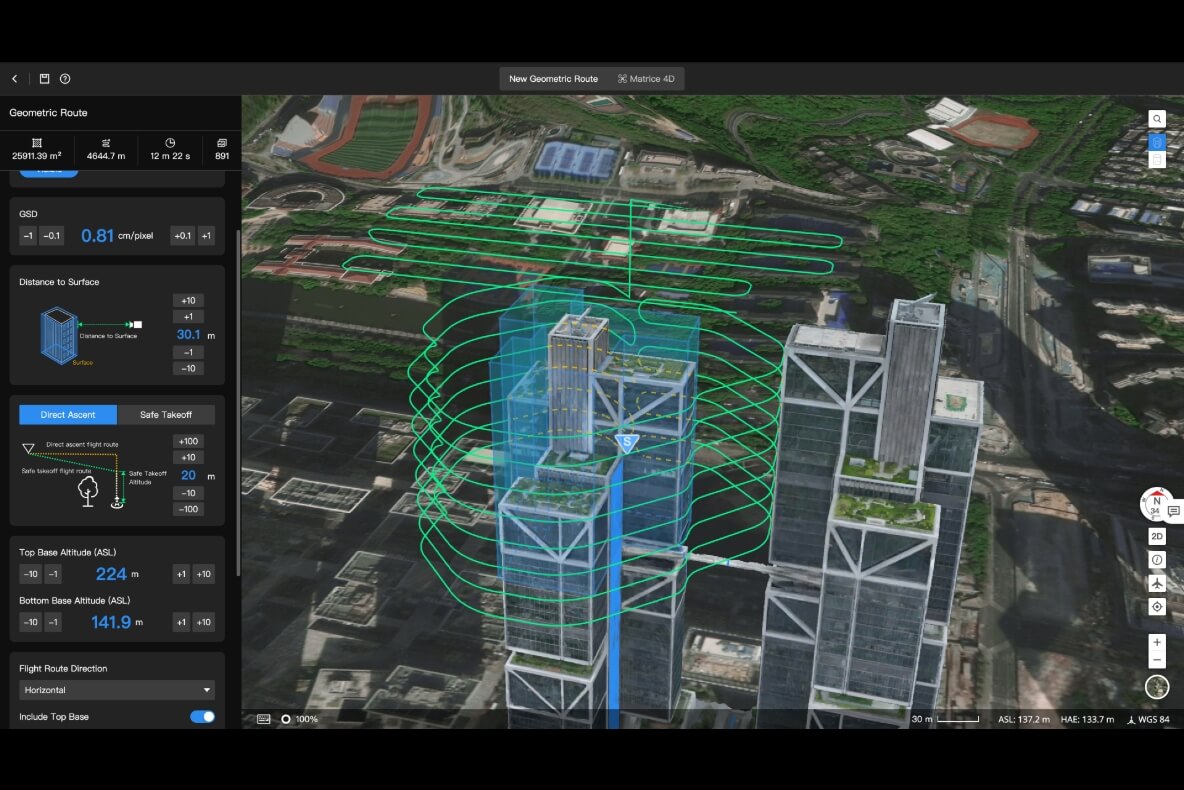
Task: Recenter map with the target locate icon
Action: [1157, 607]
